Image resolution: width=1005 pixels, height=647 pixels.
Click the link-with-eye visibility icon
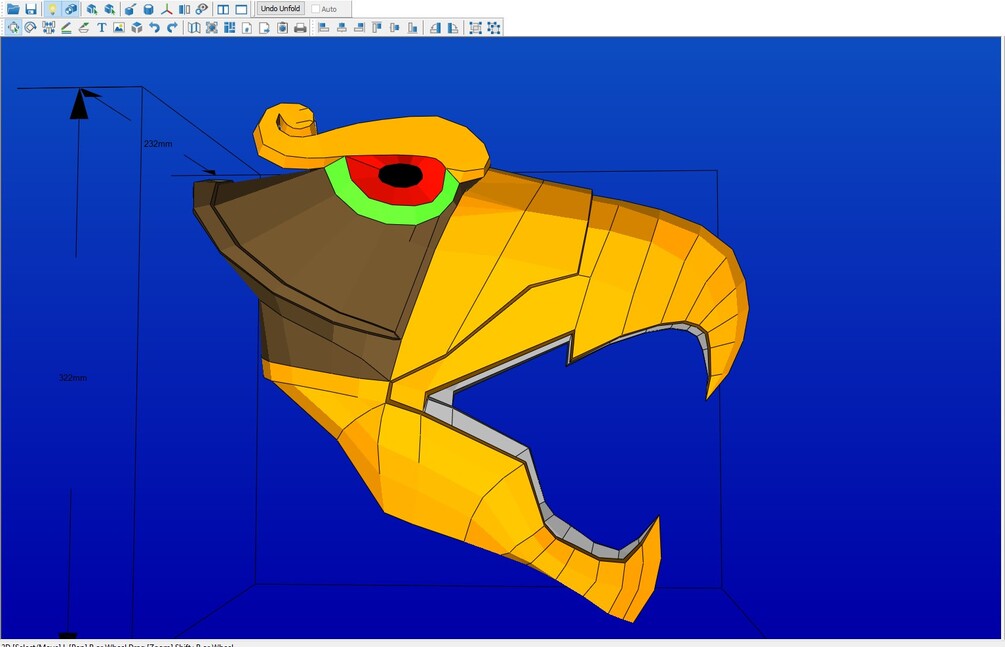[x=202, y=9]
